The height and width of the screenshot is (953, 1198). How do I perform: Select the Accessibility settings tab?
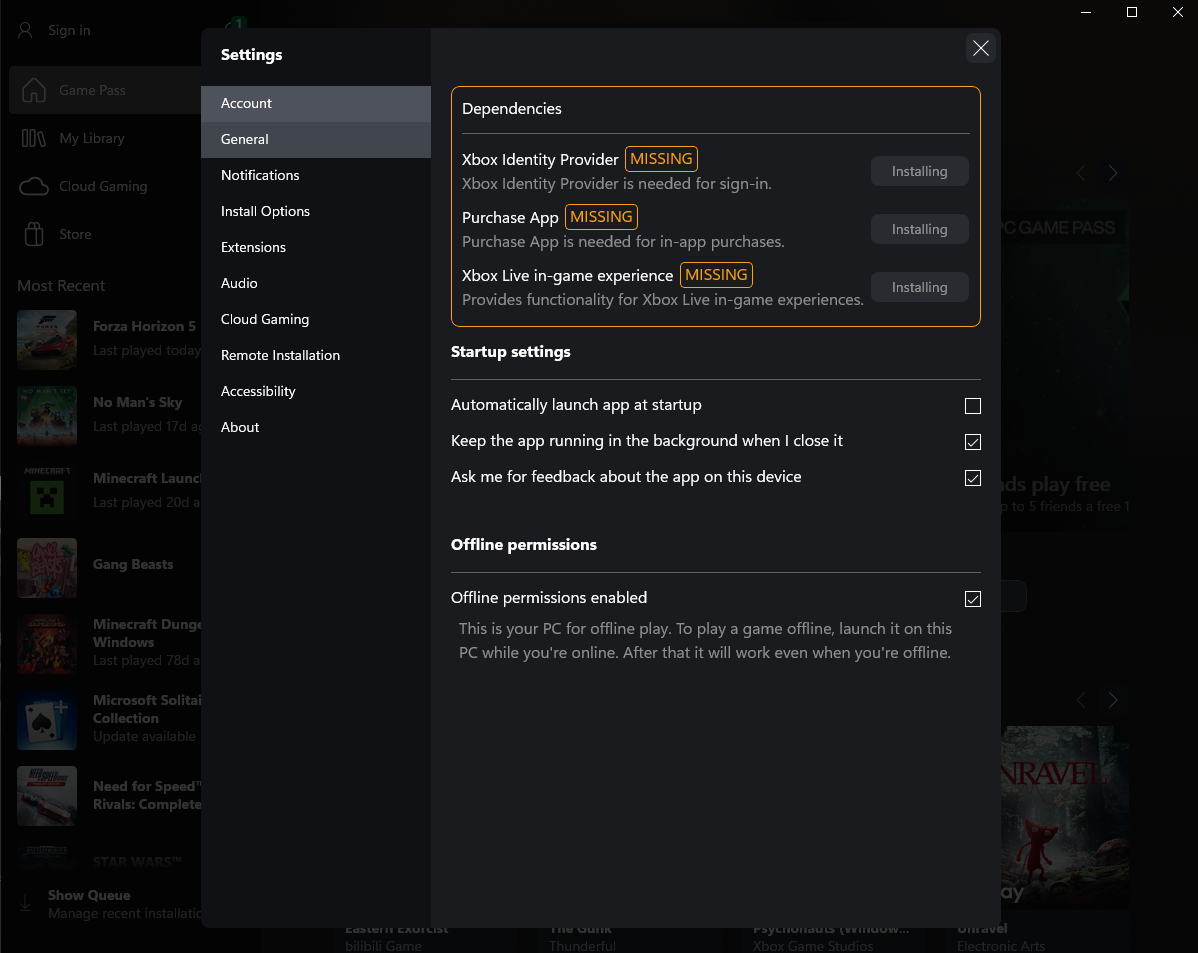(258, 391)
